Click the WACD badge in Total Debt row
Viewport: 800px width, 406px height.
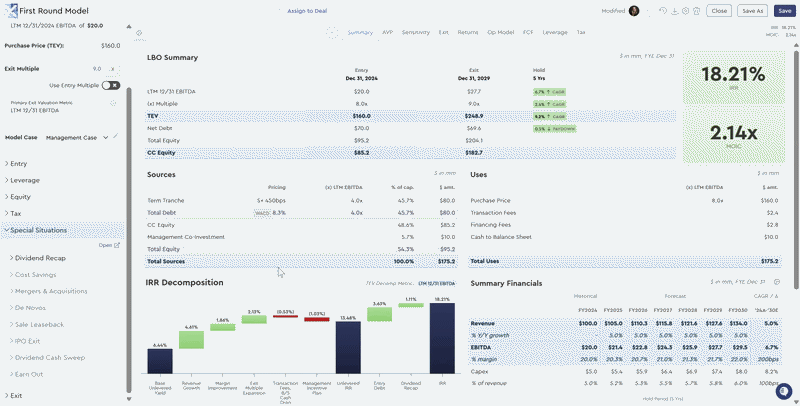pos(262,213)
